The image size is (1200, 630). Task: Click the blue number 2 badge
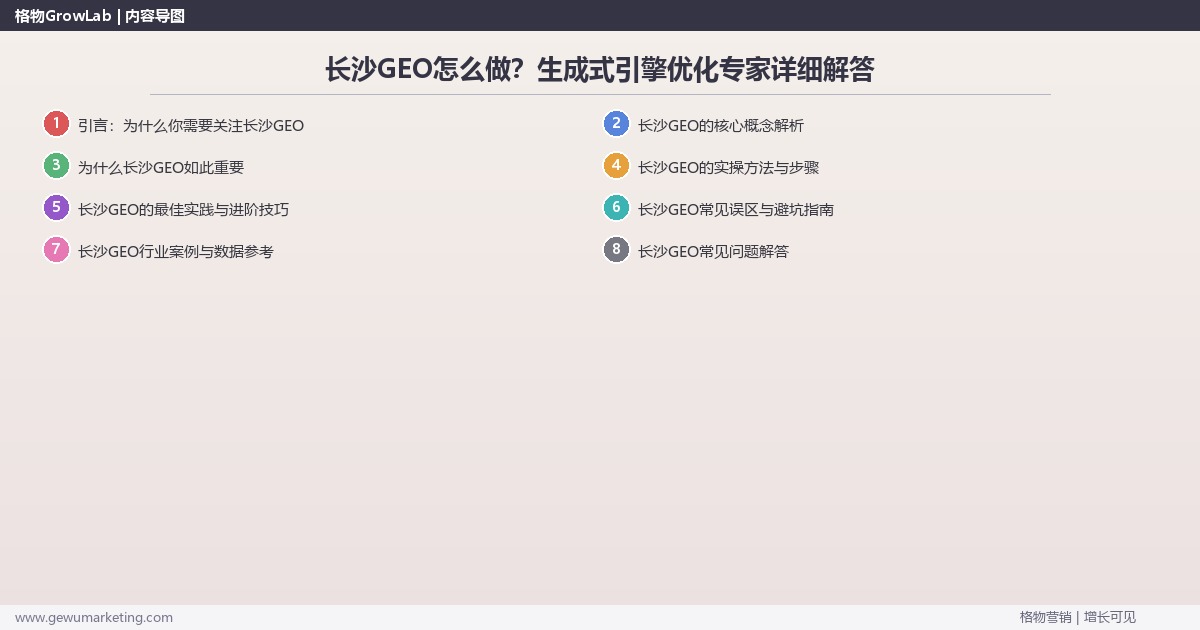(x=616, y=124)
